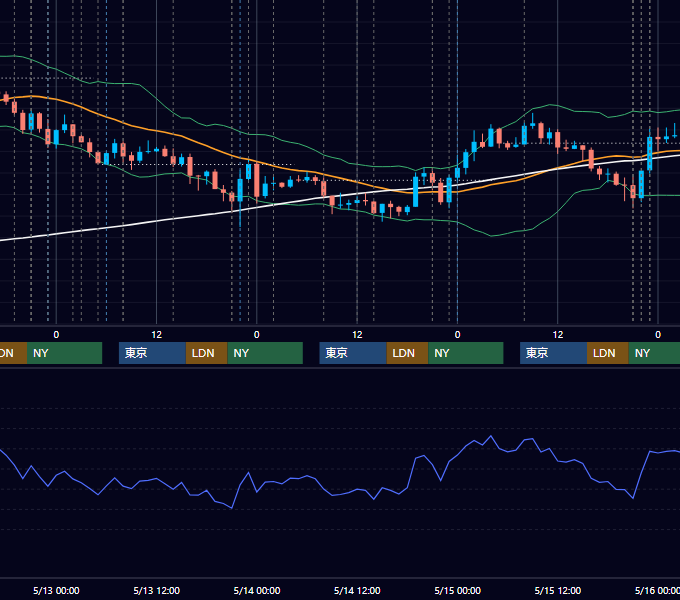Image resolution: width=680 pixels, height=600 pixels.
Task: Click hour label 12 above 5/14 12:00
Action: click(x=357, y=335)
